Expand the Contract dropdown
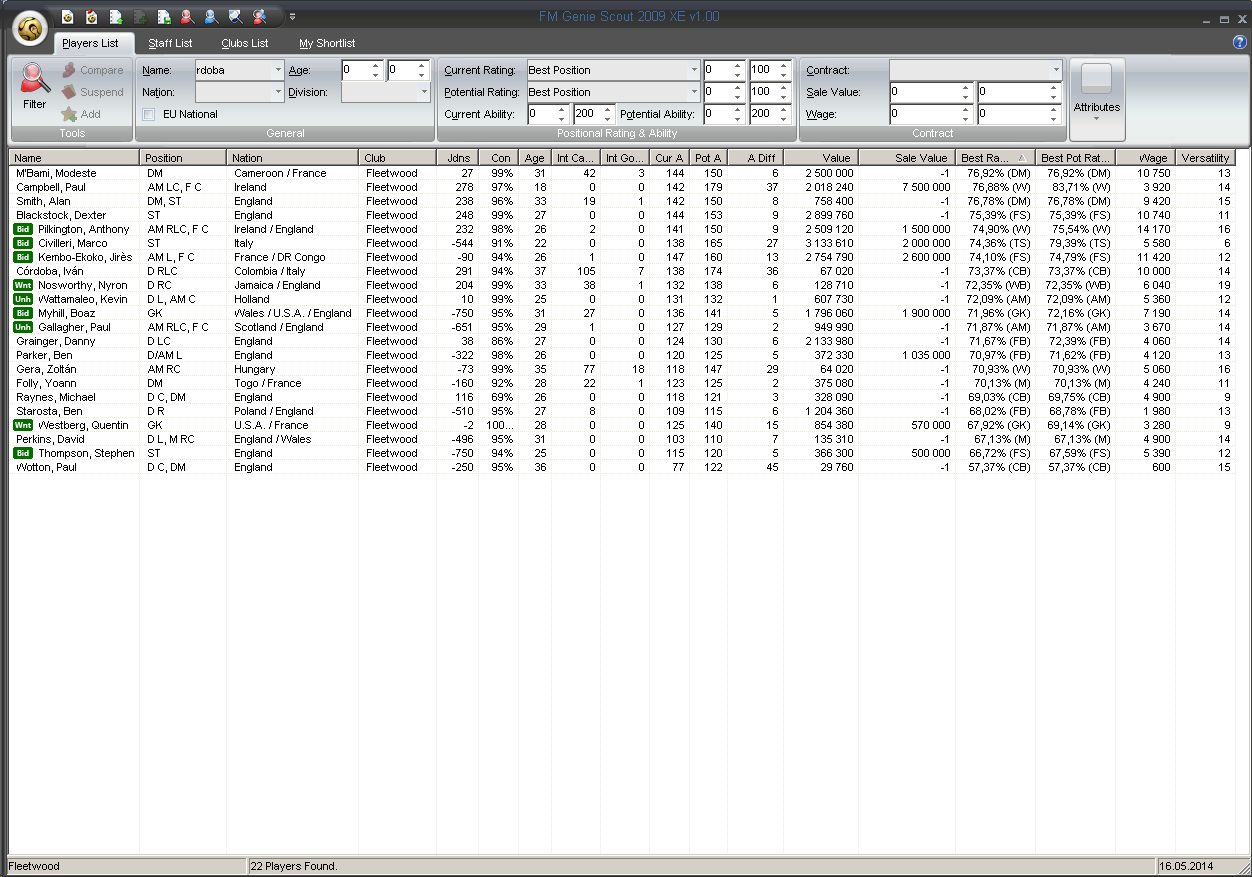This screenshot has height=877, width=1252. 1055,70
